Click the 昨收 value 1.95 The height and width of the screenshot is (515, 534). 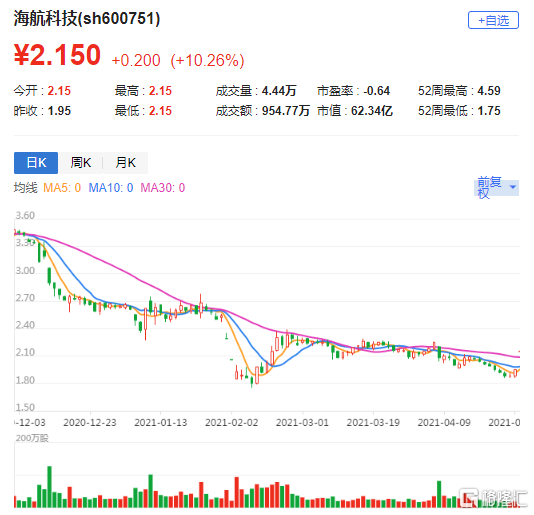point(59,111)
